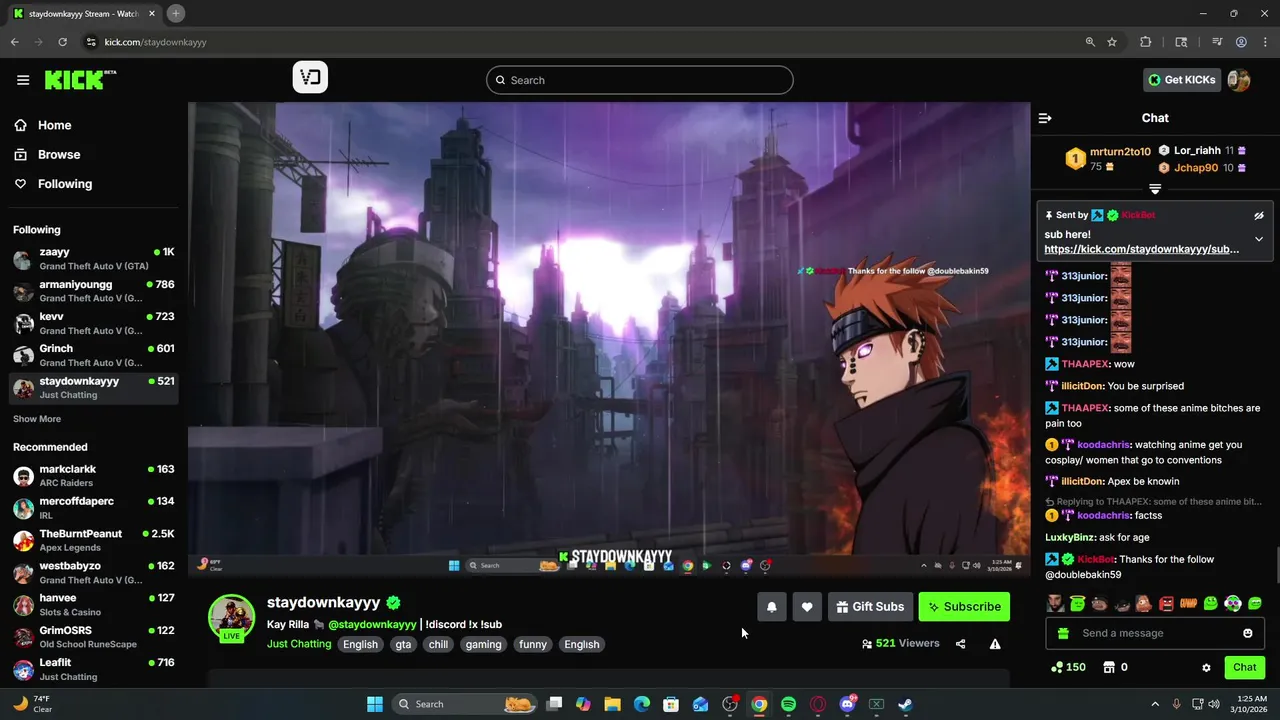Toggle the follow heart button

[807, 606]
